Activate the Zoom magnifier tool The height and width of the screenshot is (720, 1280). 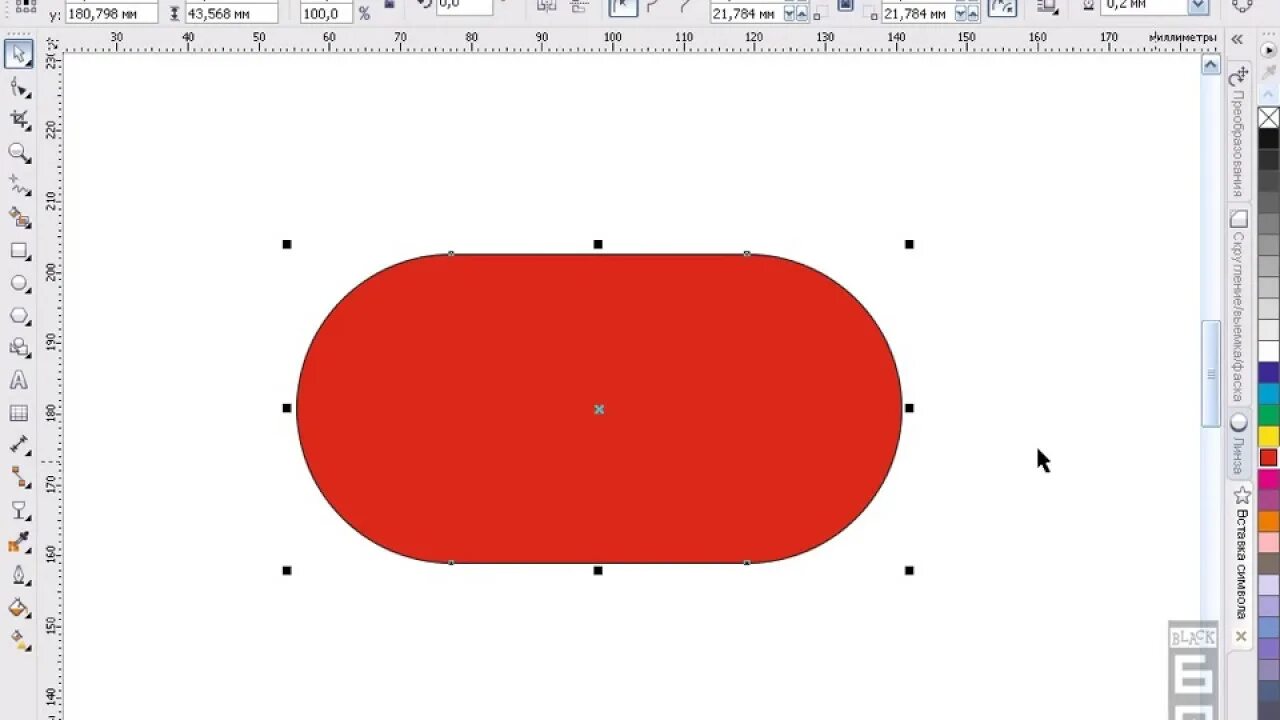(x=19, y=153)
